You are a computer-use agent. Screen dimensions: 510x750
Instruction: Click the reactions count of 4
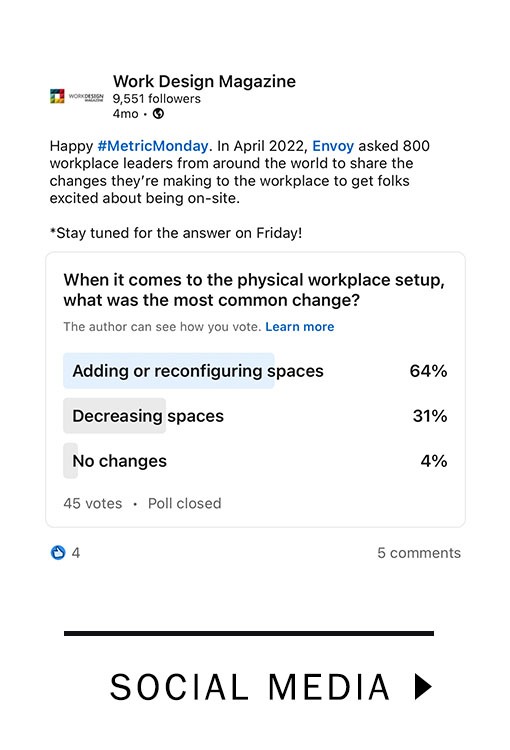click(76, 553)
